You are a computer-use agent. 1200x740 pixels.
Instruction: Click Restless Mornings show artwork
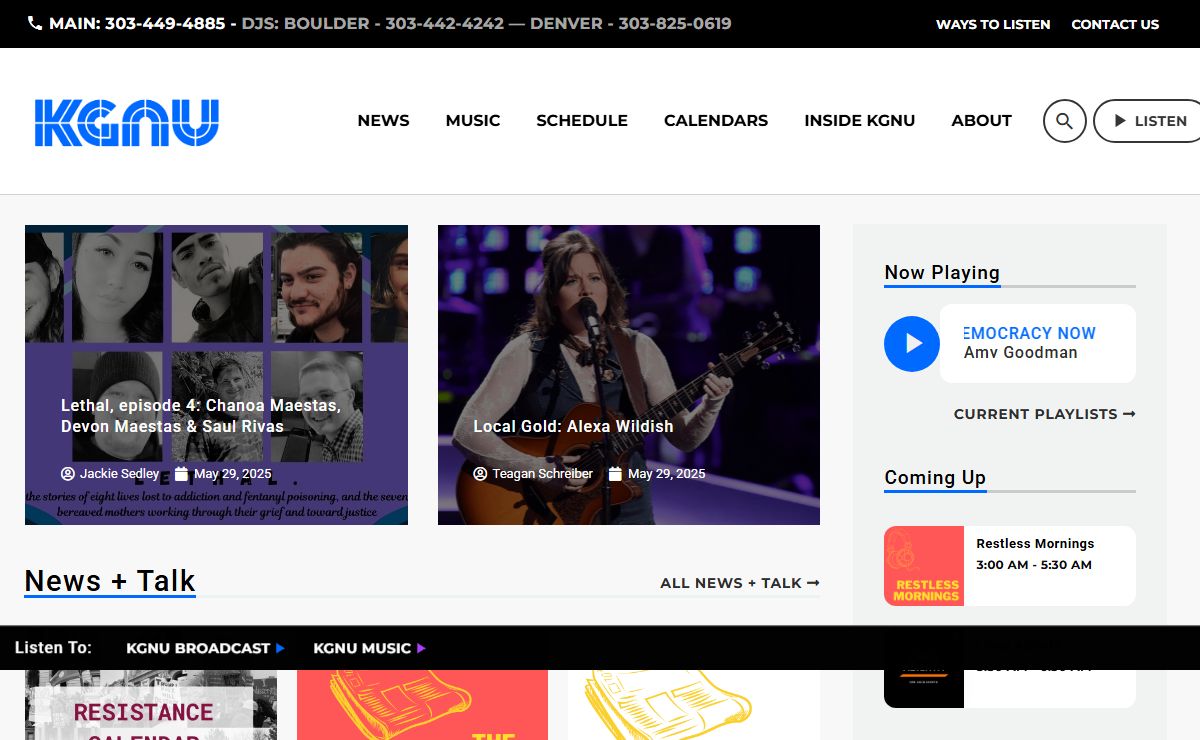[x=924, y=566]
